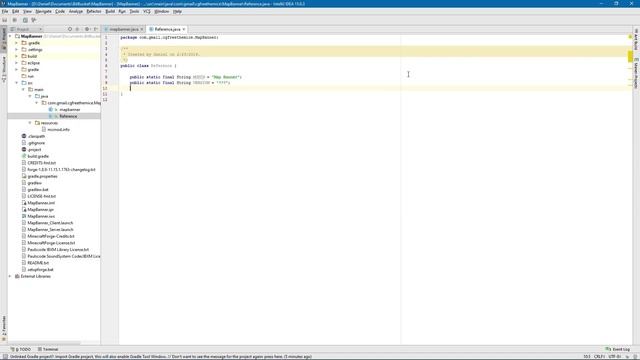Screen dimensions: 640x360
Task: Collapse the com.gmail package node
Action: click(x=37, y=103)
